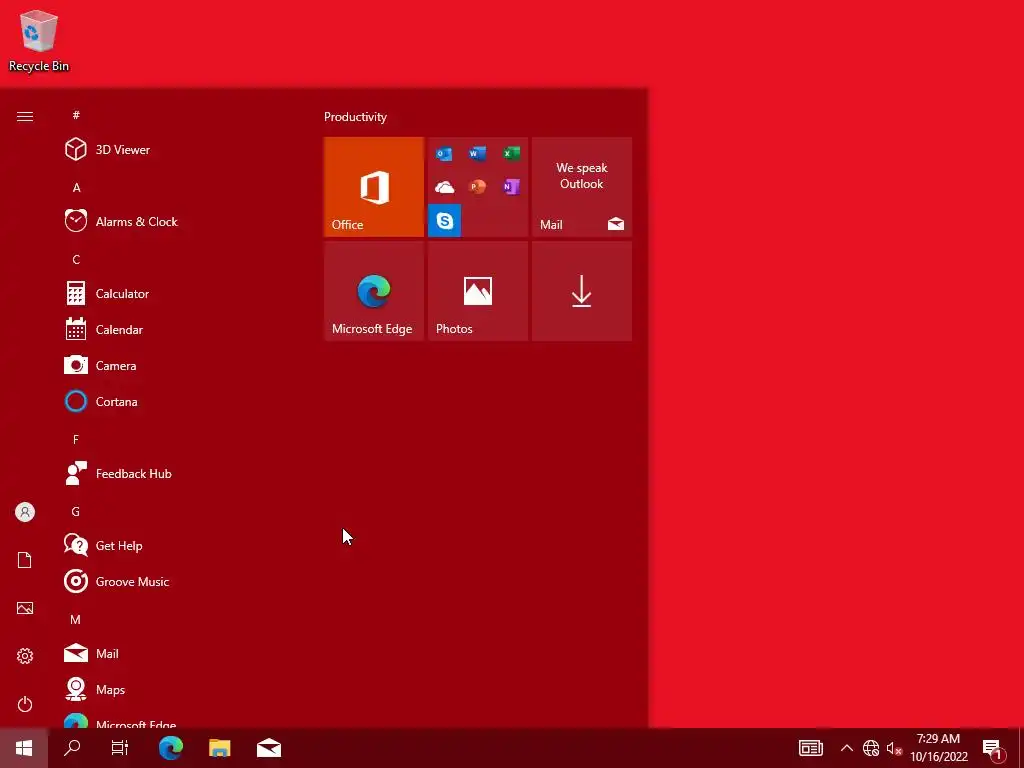1024x768 pixels.
Task: Open Skype icon in Office folder tile
Action: (x=444, y=221)
